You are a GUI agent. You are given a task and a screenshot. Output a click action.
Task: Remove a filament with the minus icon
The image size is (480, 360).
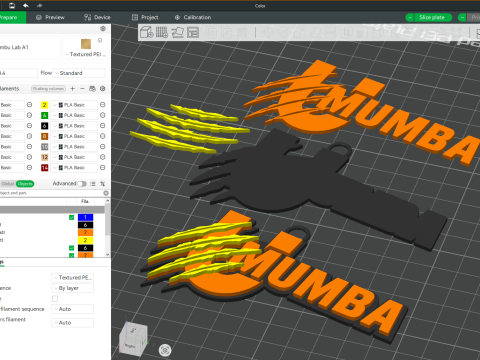(82, 89)
